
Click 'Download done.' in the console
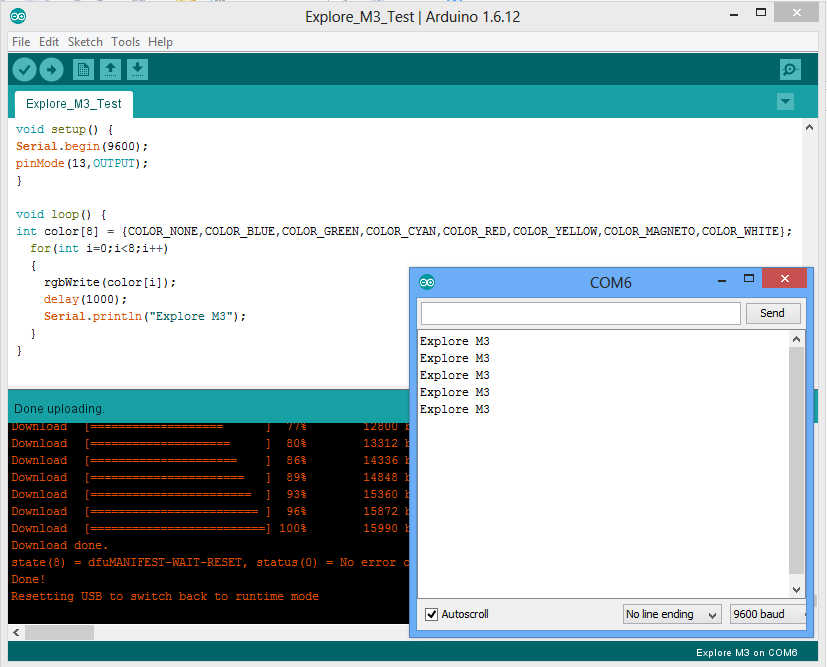click(60, 545)
